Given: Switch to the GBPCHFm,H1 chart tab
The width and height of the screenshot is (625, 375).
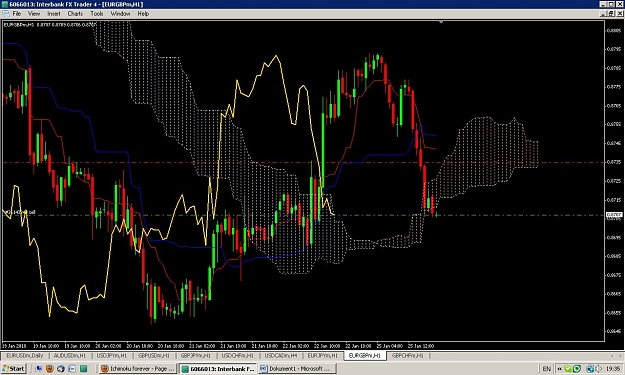Looking at the screenshot, I should pos(407,355).
